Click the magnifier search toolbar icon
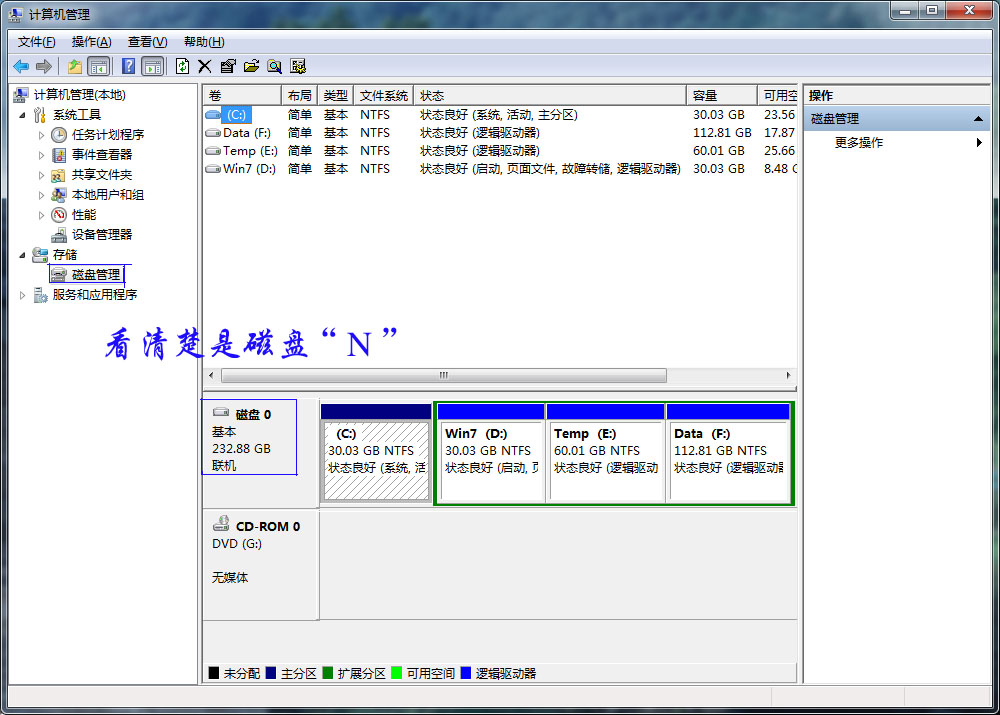This screenshot has width=1000, height=715. tap(274, 66)
